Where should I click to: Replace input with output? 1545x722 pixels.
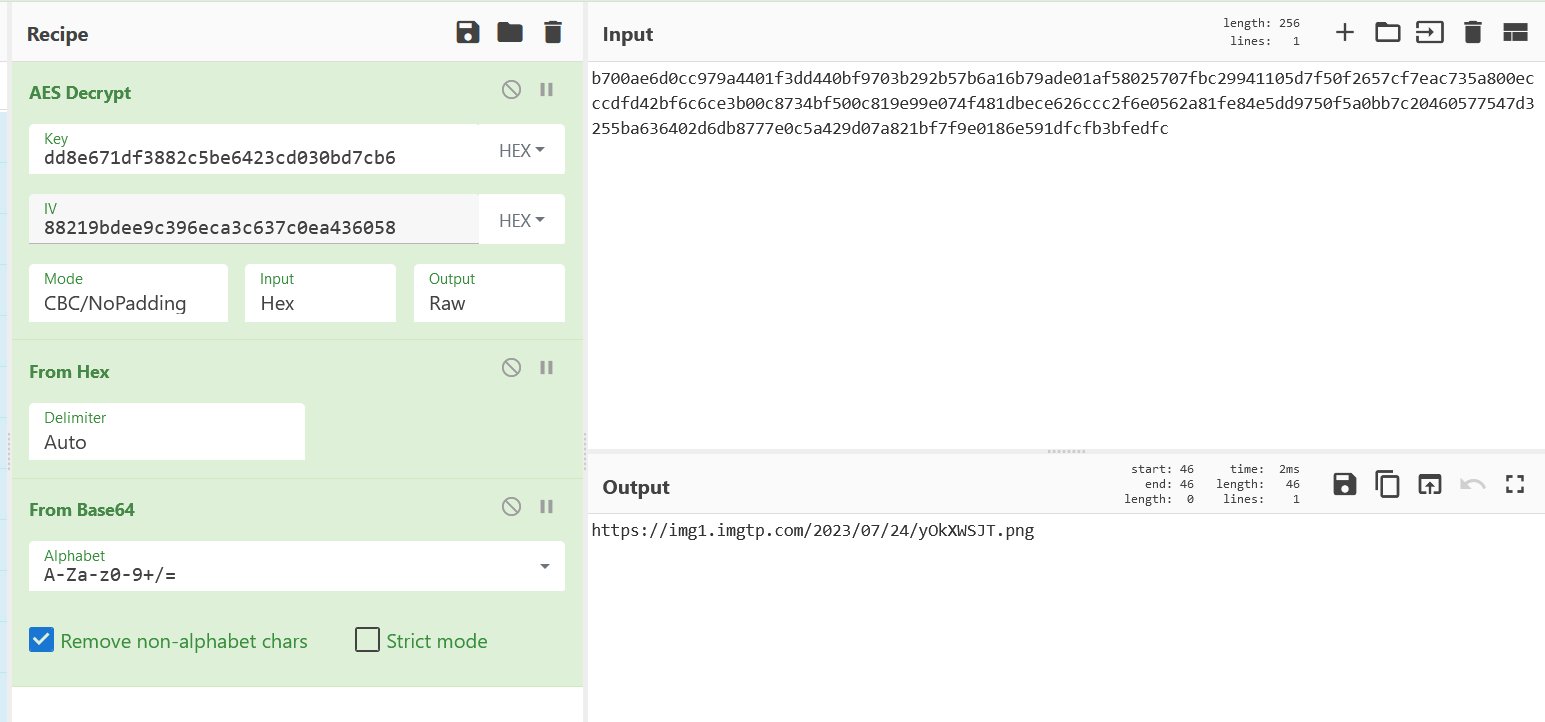(1430, 485)
